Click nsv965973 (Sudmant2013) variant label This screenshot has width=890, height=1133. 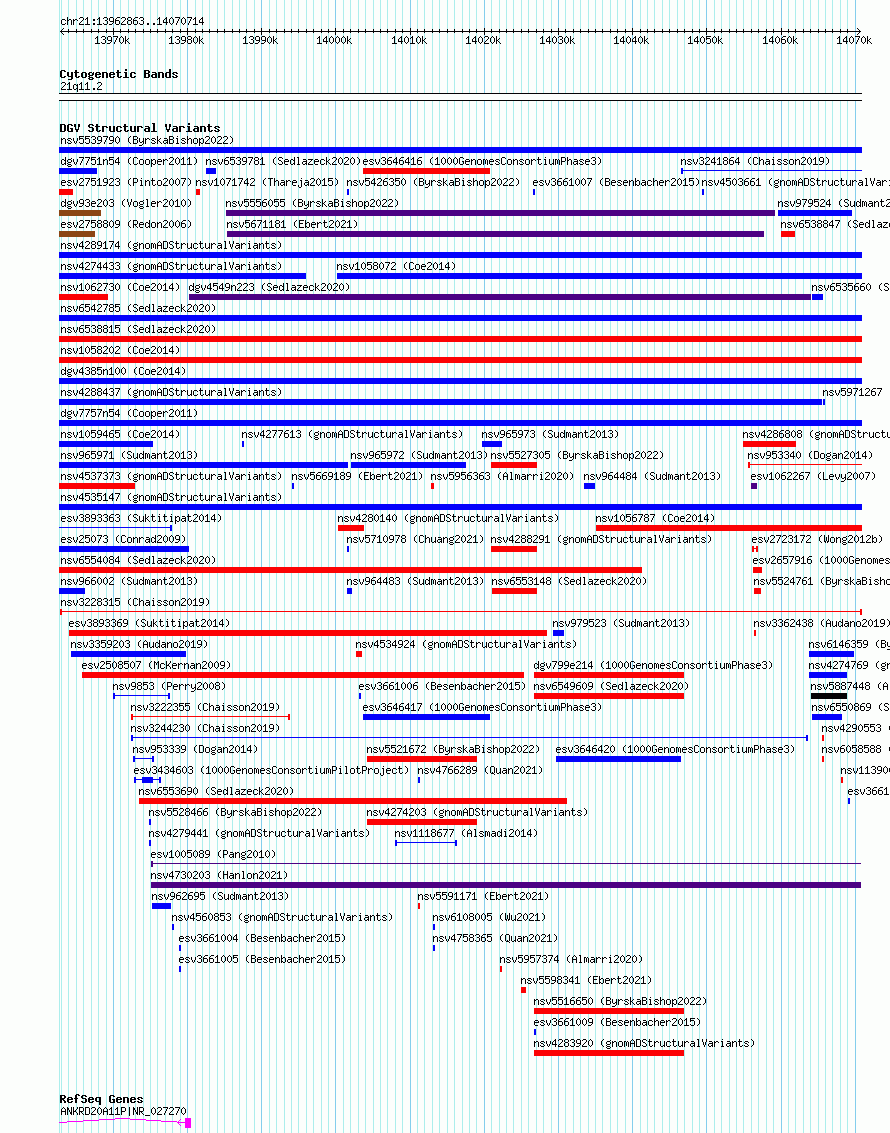550,434
